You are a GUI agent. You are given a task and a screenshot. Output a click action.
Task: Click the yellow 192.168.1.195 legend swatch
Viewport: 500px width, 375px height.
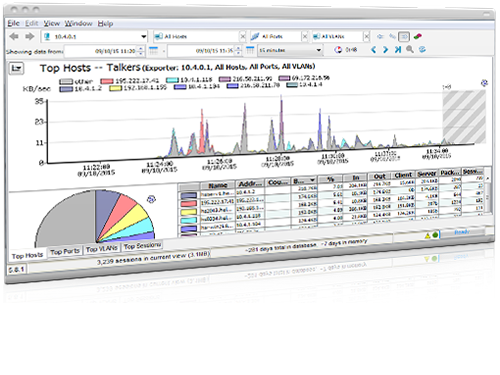click(x=116, y=88)
